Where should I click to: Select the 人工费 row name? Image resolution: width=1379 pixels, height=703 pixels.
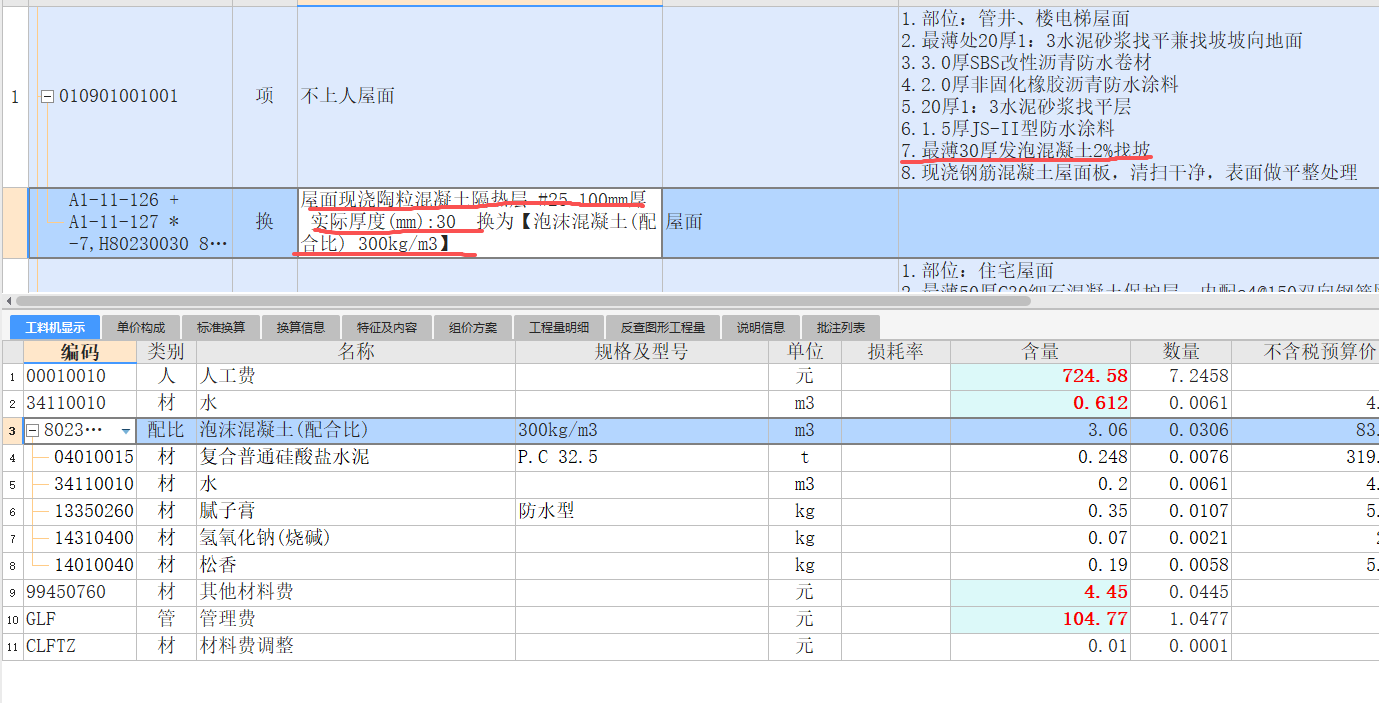355,377
